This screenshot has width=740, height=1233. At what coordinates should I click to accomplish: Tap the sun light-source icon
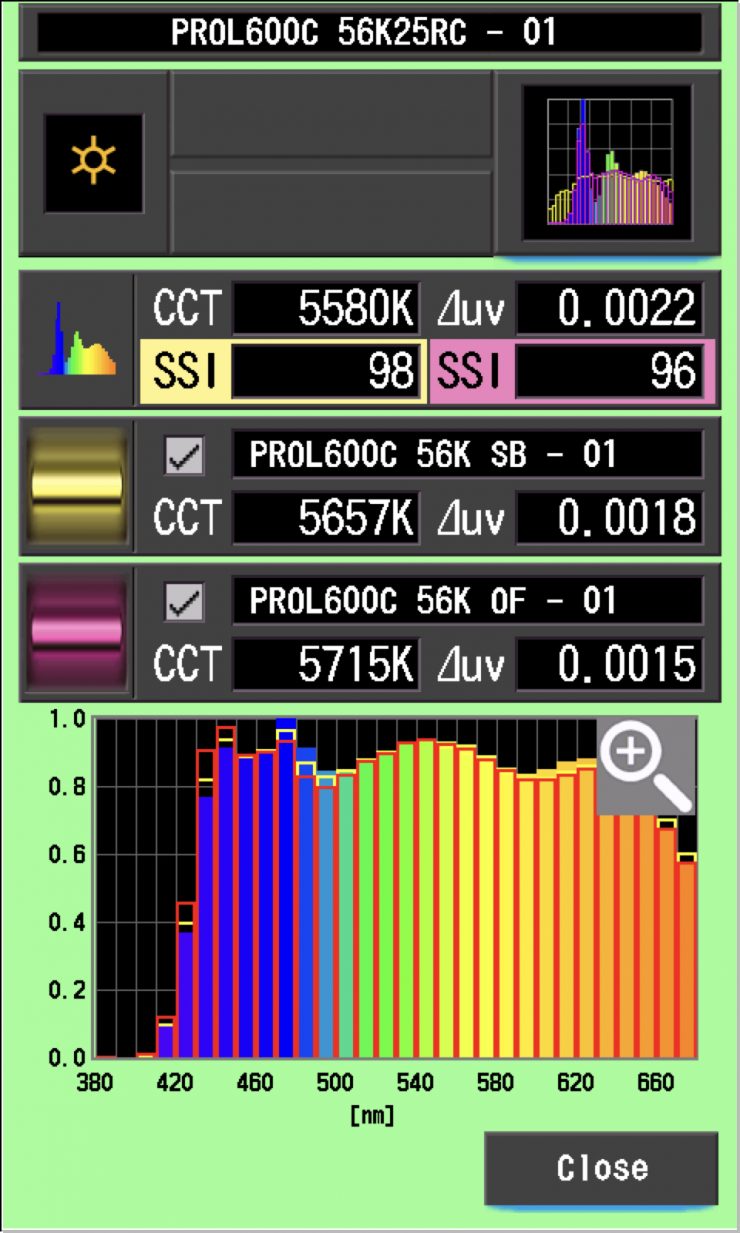click(93, 162)
